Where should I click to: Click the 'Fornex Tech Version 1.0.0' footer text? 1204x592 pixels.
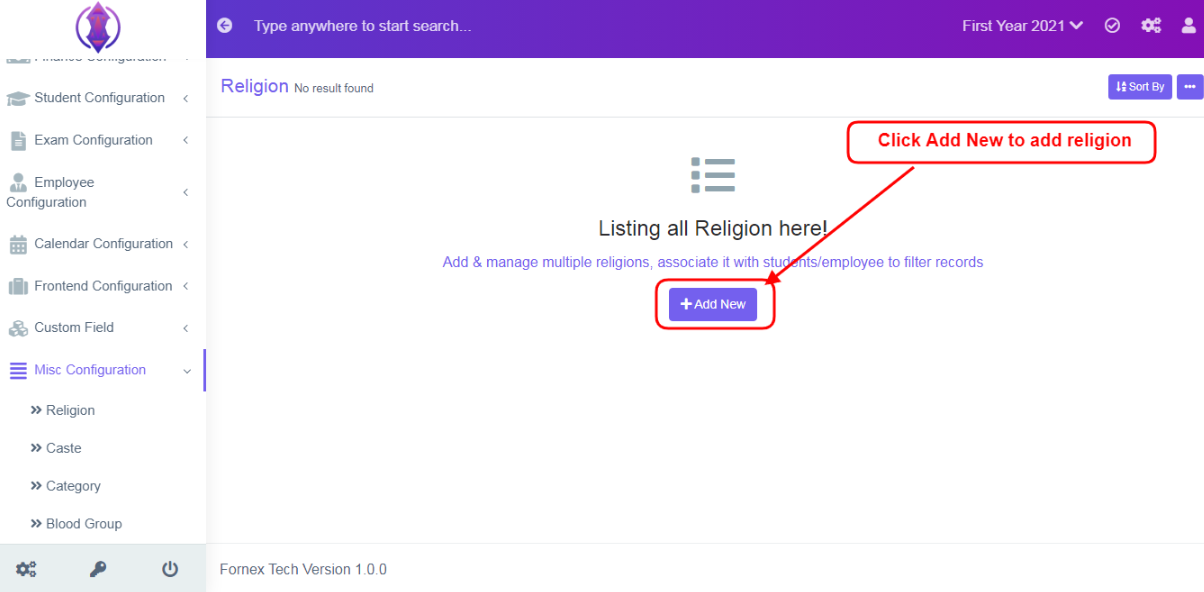pyautogui.click(x=303, y=569)
